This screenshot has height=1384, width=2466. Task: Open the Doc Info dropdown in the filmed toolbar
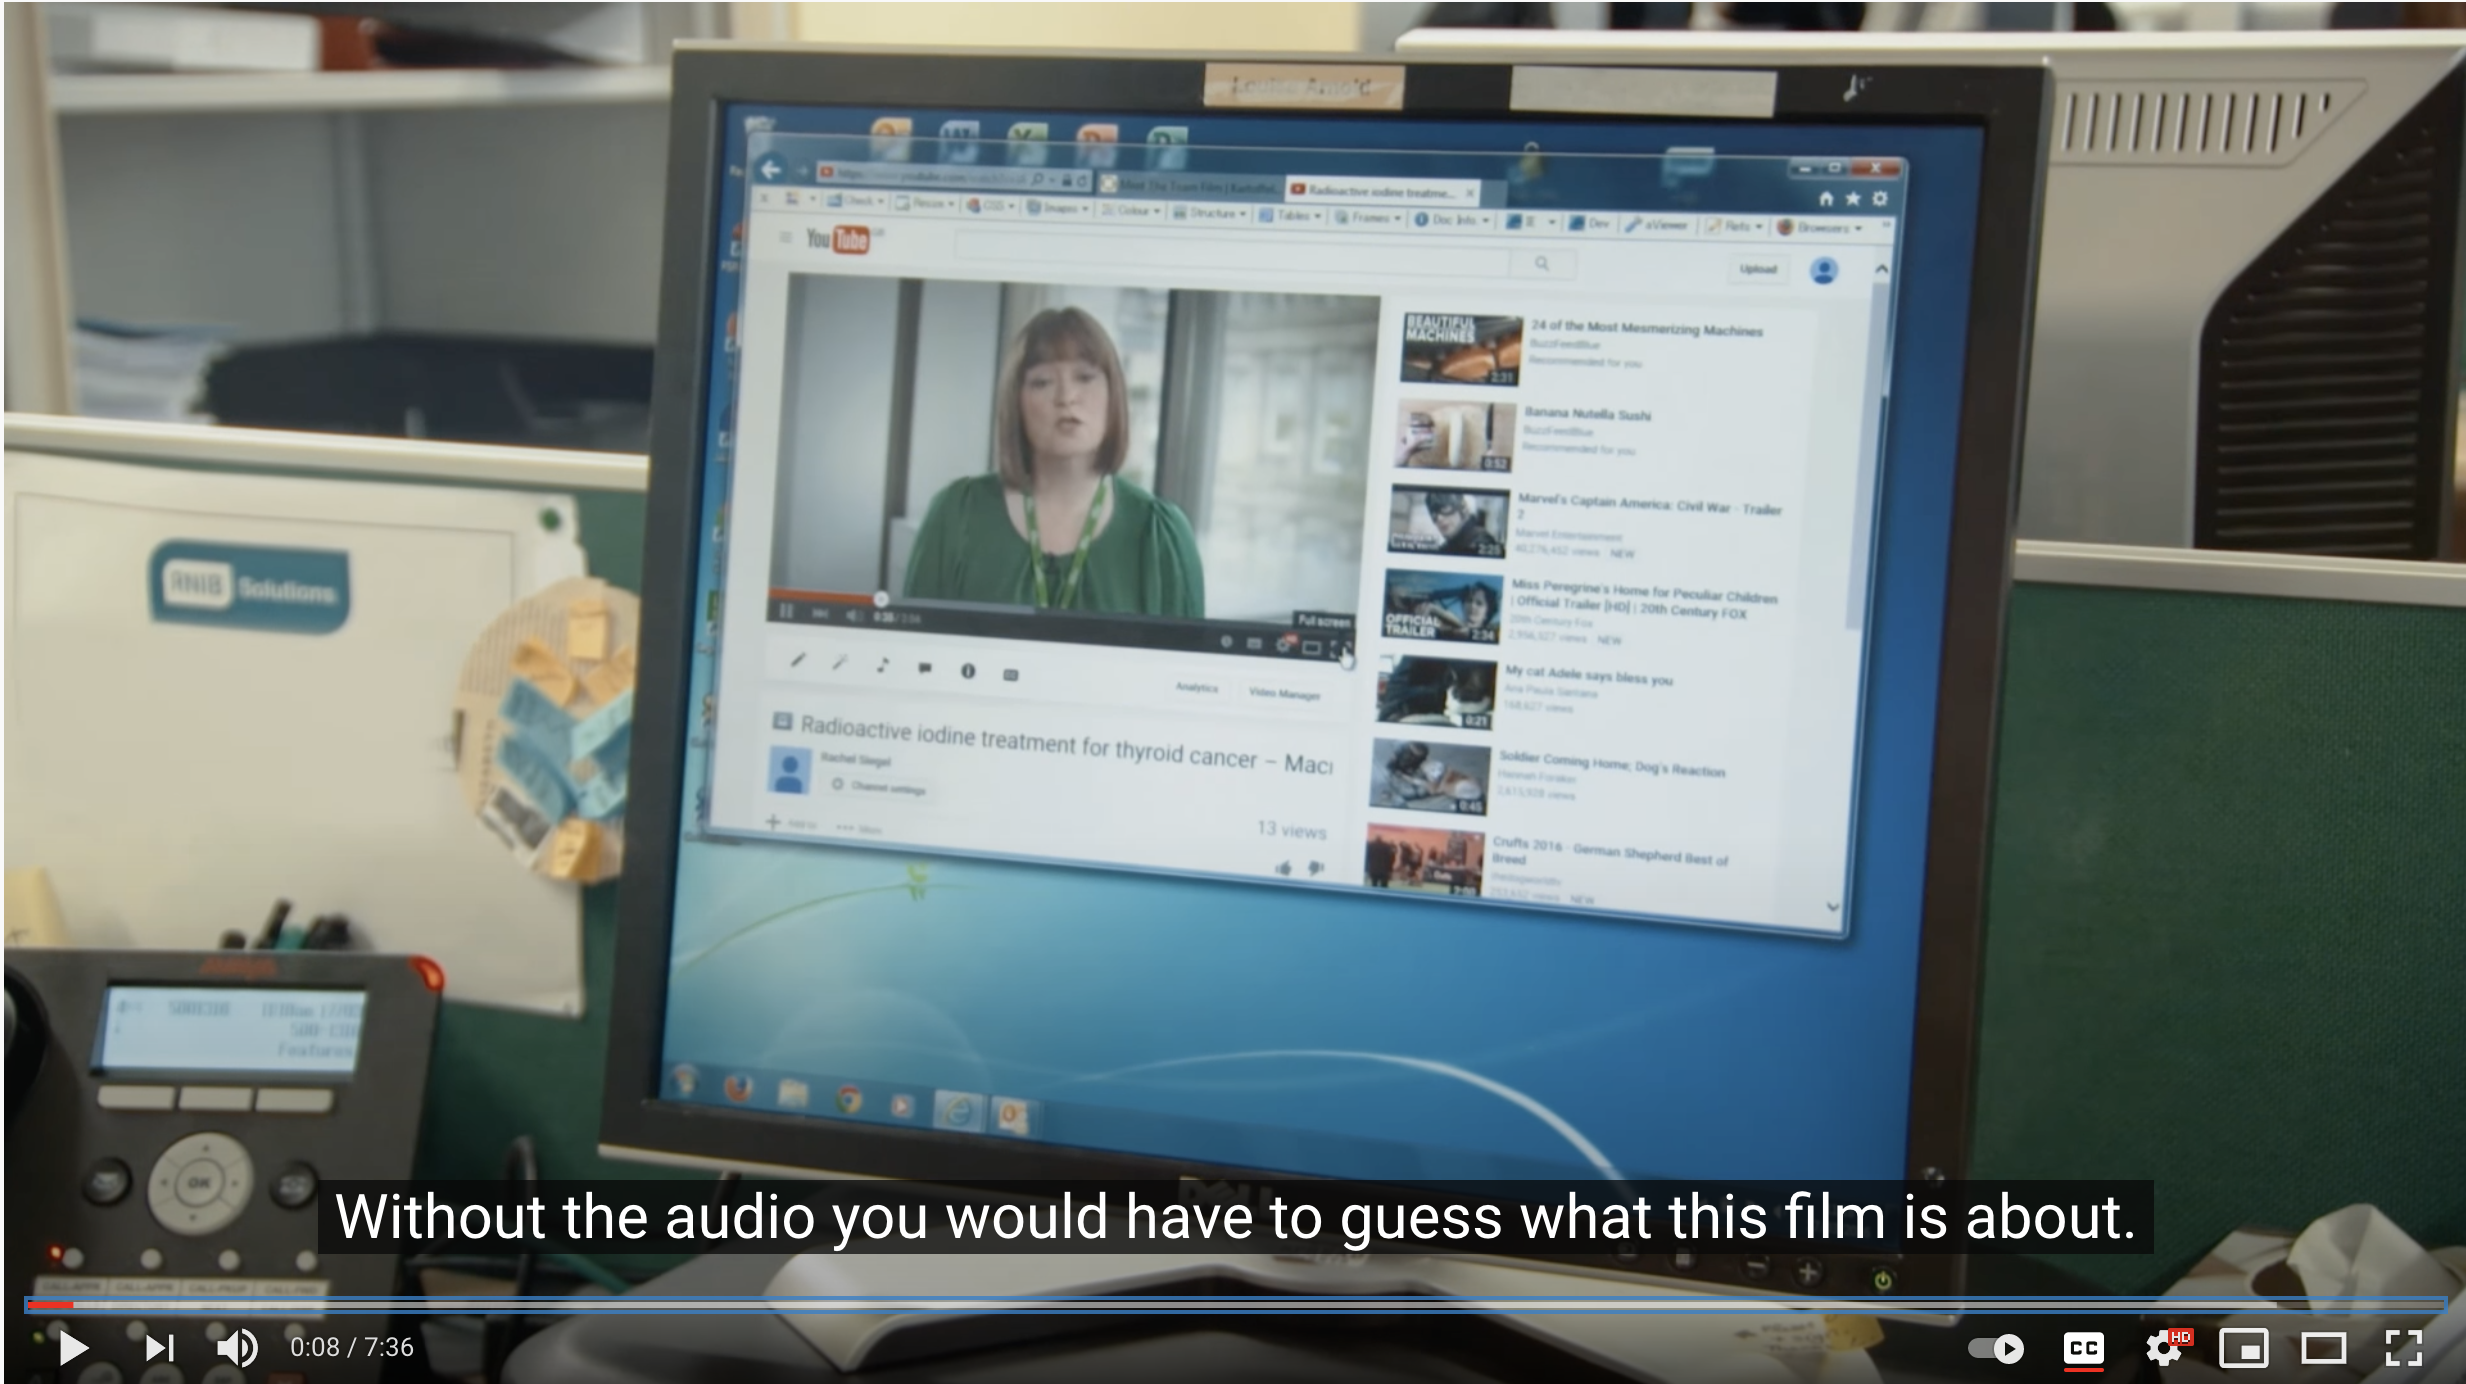[1451, 219]
